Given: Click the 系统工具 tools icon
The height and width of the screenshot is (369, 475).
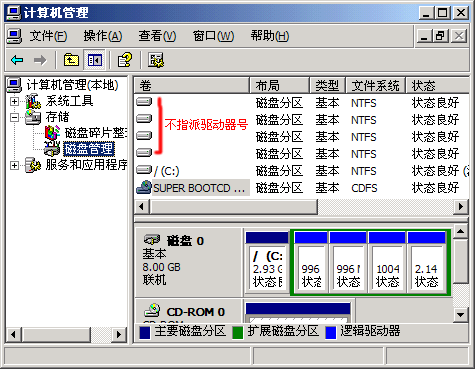Looking at the screenshot, I should 33,101.
